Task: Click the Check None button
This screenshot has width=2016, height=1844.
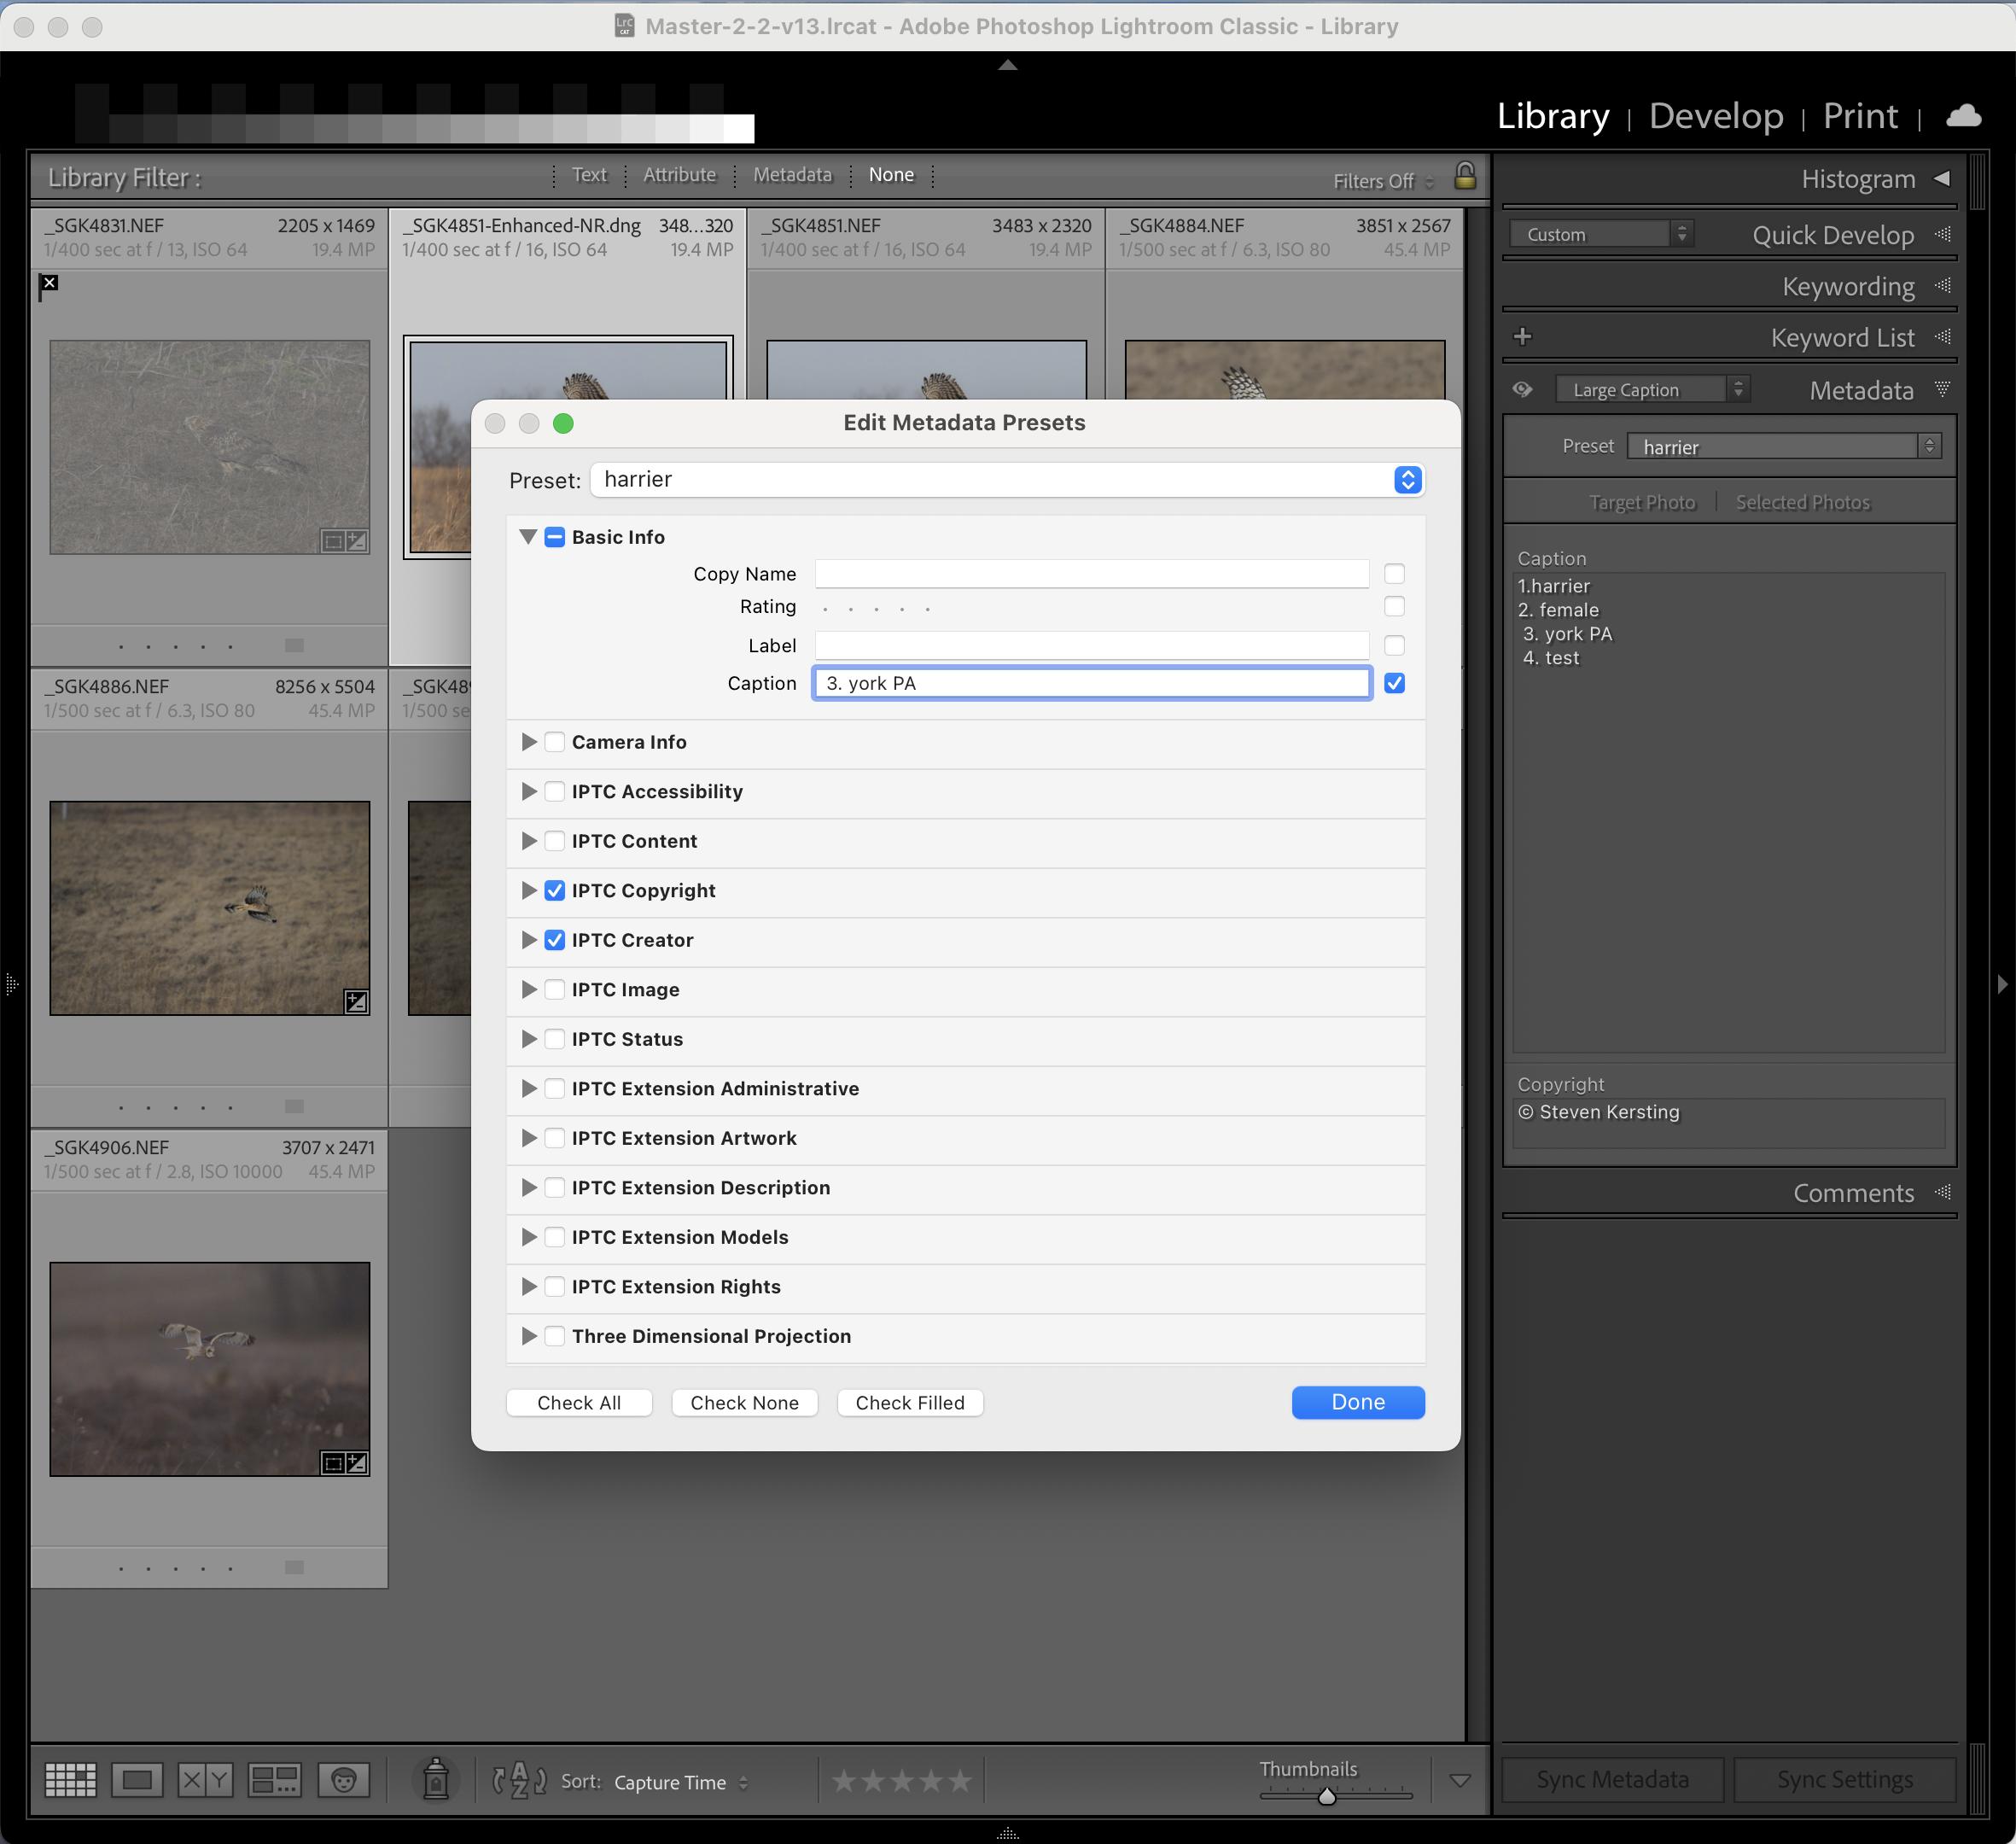Action: (744, 1402)
